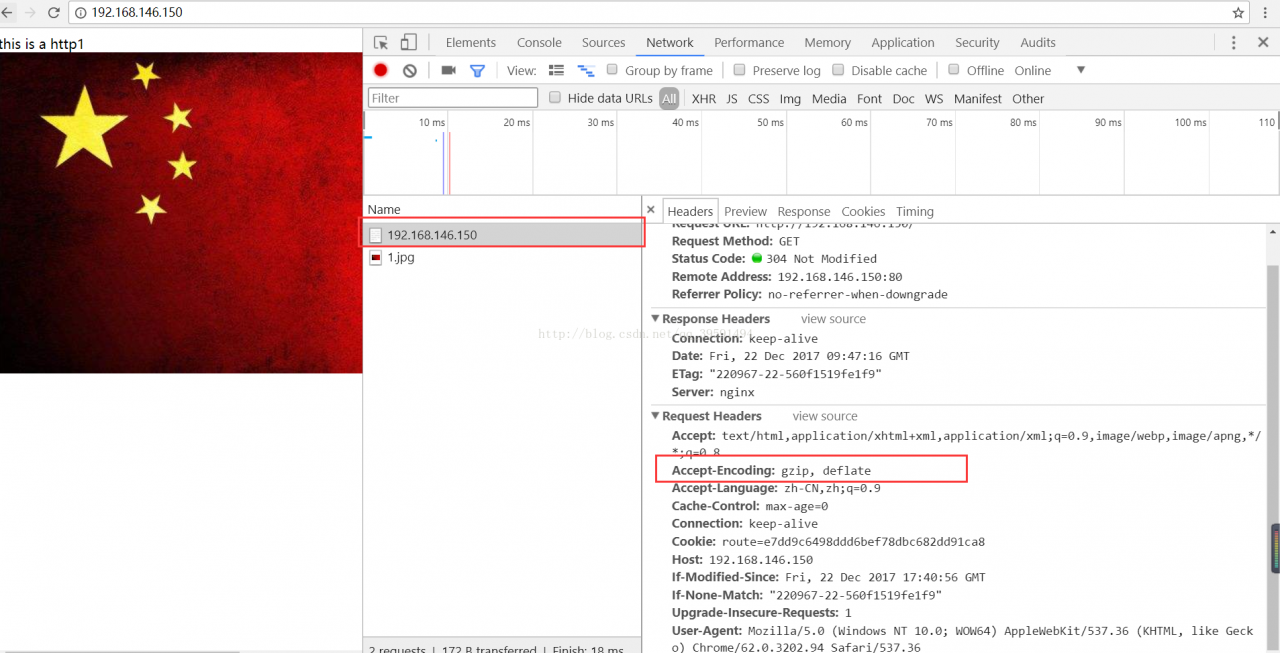Collapse the Response Headers section
Image resolution: width=1280 pixels, height=653 pixels.
pyautogui.click(x=655, y=318)
